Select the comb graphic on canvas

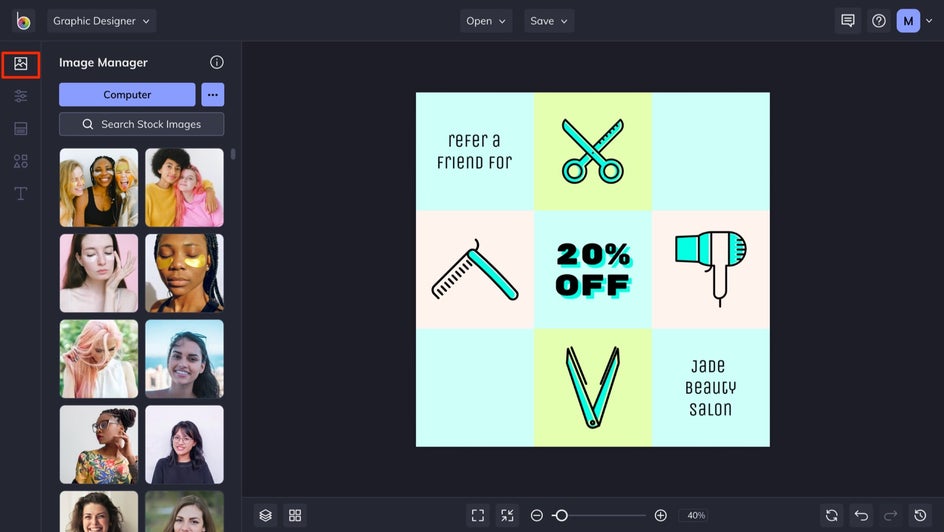(x=475, y=270)
